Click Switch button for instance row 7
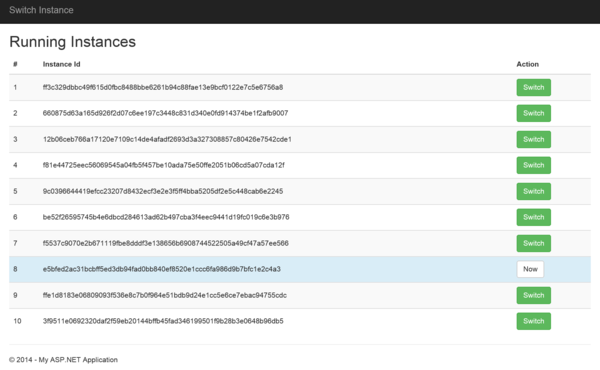Image resolution: width=600 pixels, height=370 pixels. [x=533, y=243]
